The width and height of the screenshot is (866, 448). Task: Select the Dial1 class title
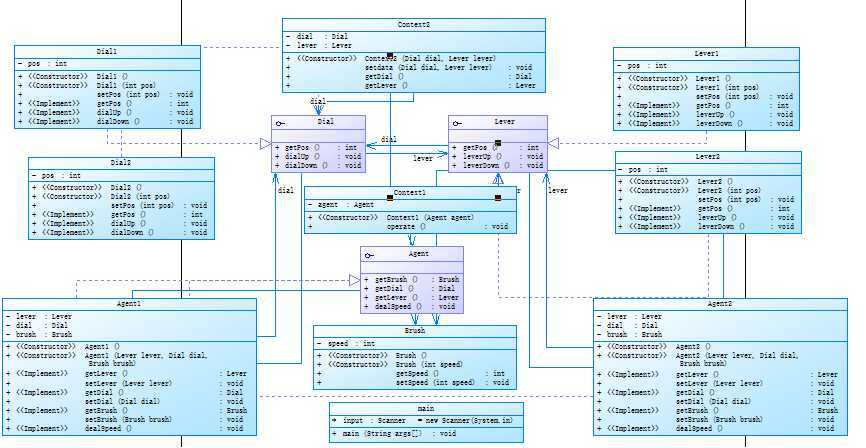[107, 51]
